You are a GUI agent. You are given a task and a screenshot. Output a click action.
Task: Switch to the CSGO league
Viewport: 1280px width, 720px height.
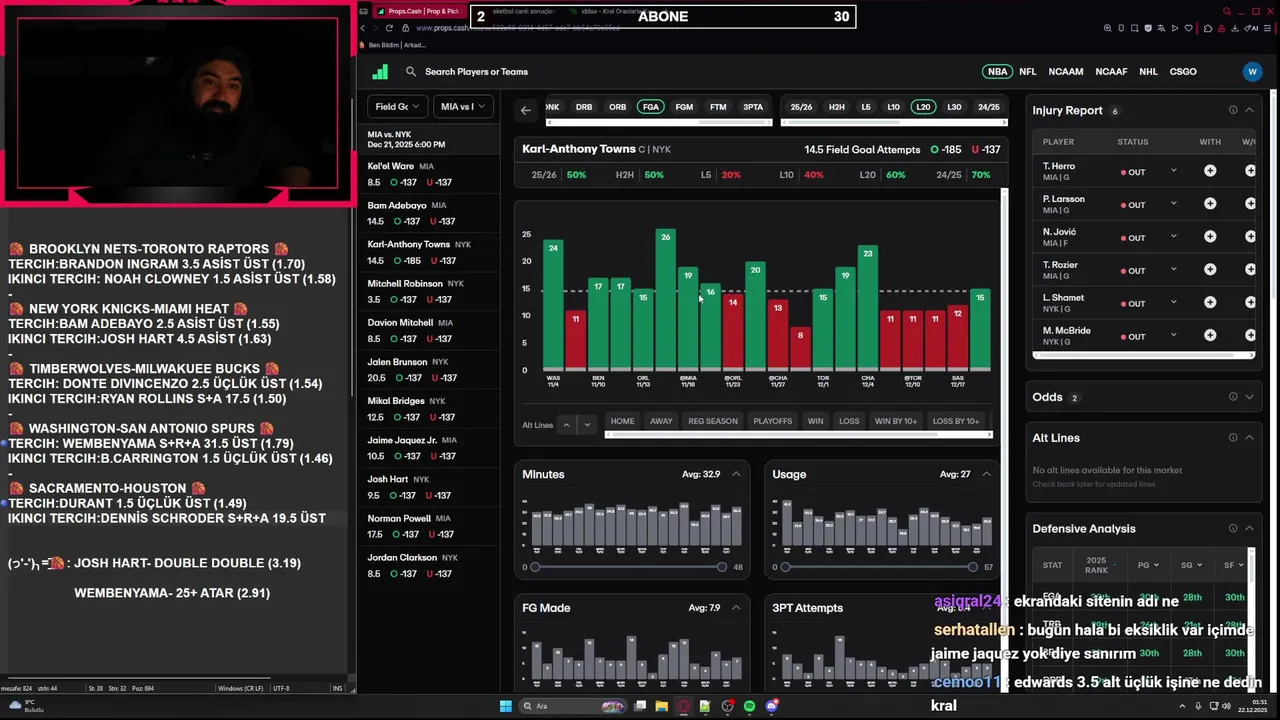[x=1183, y=72]
